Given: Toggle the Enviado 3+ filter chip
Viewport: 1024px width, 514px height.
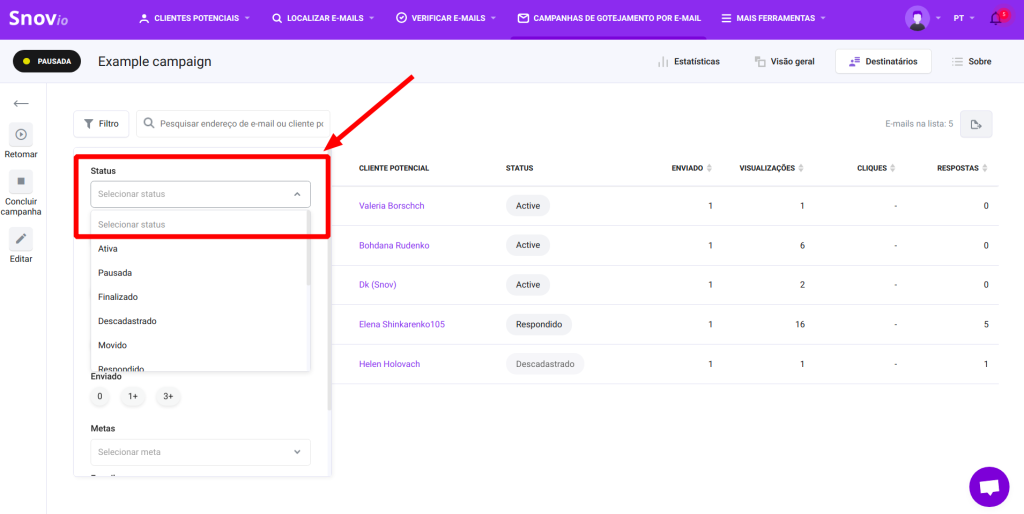Looking at the screenshot, I should coord(168,396).
